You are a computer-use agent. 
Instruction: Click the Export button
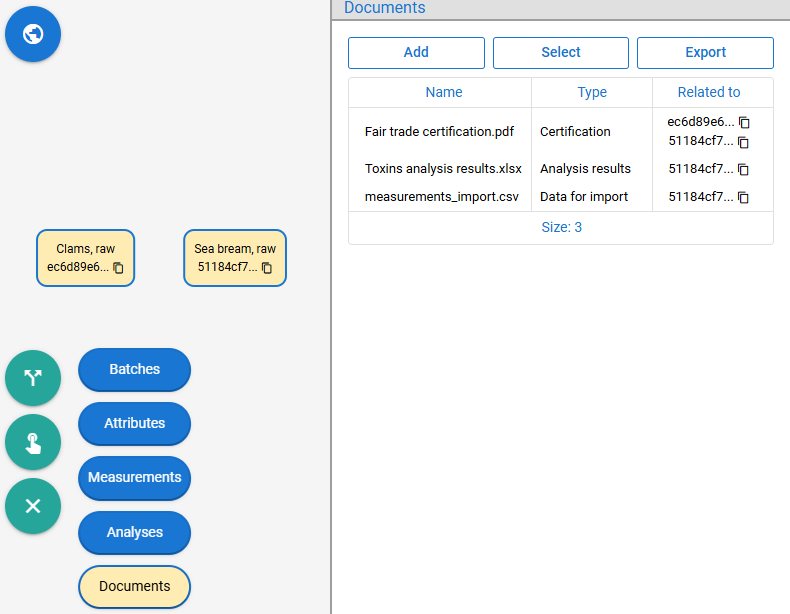(x=705, y=52)
